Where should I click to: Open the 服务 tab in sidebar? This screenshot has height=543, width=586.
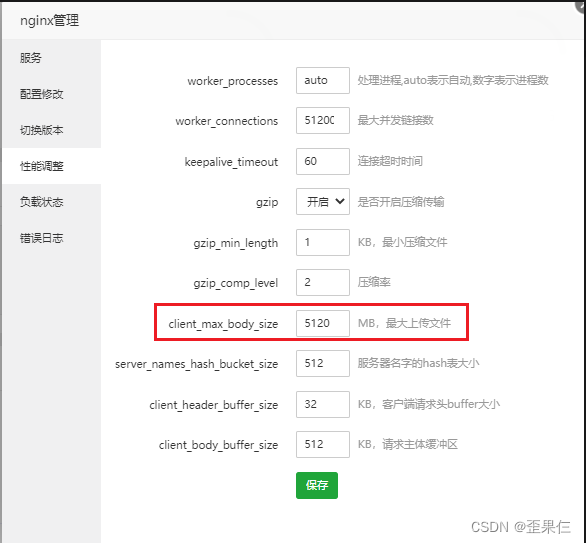[52, 58]
